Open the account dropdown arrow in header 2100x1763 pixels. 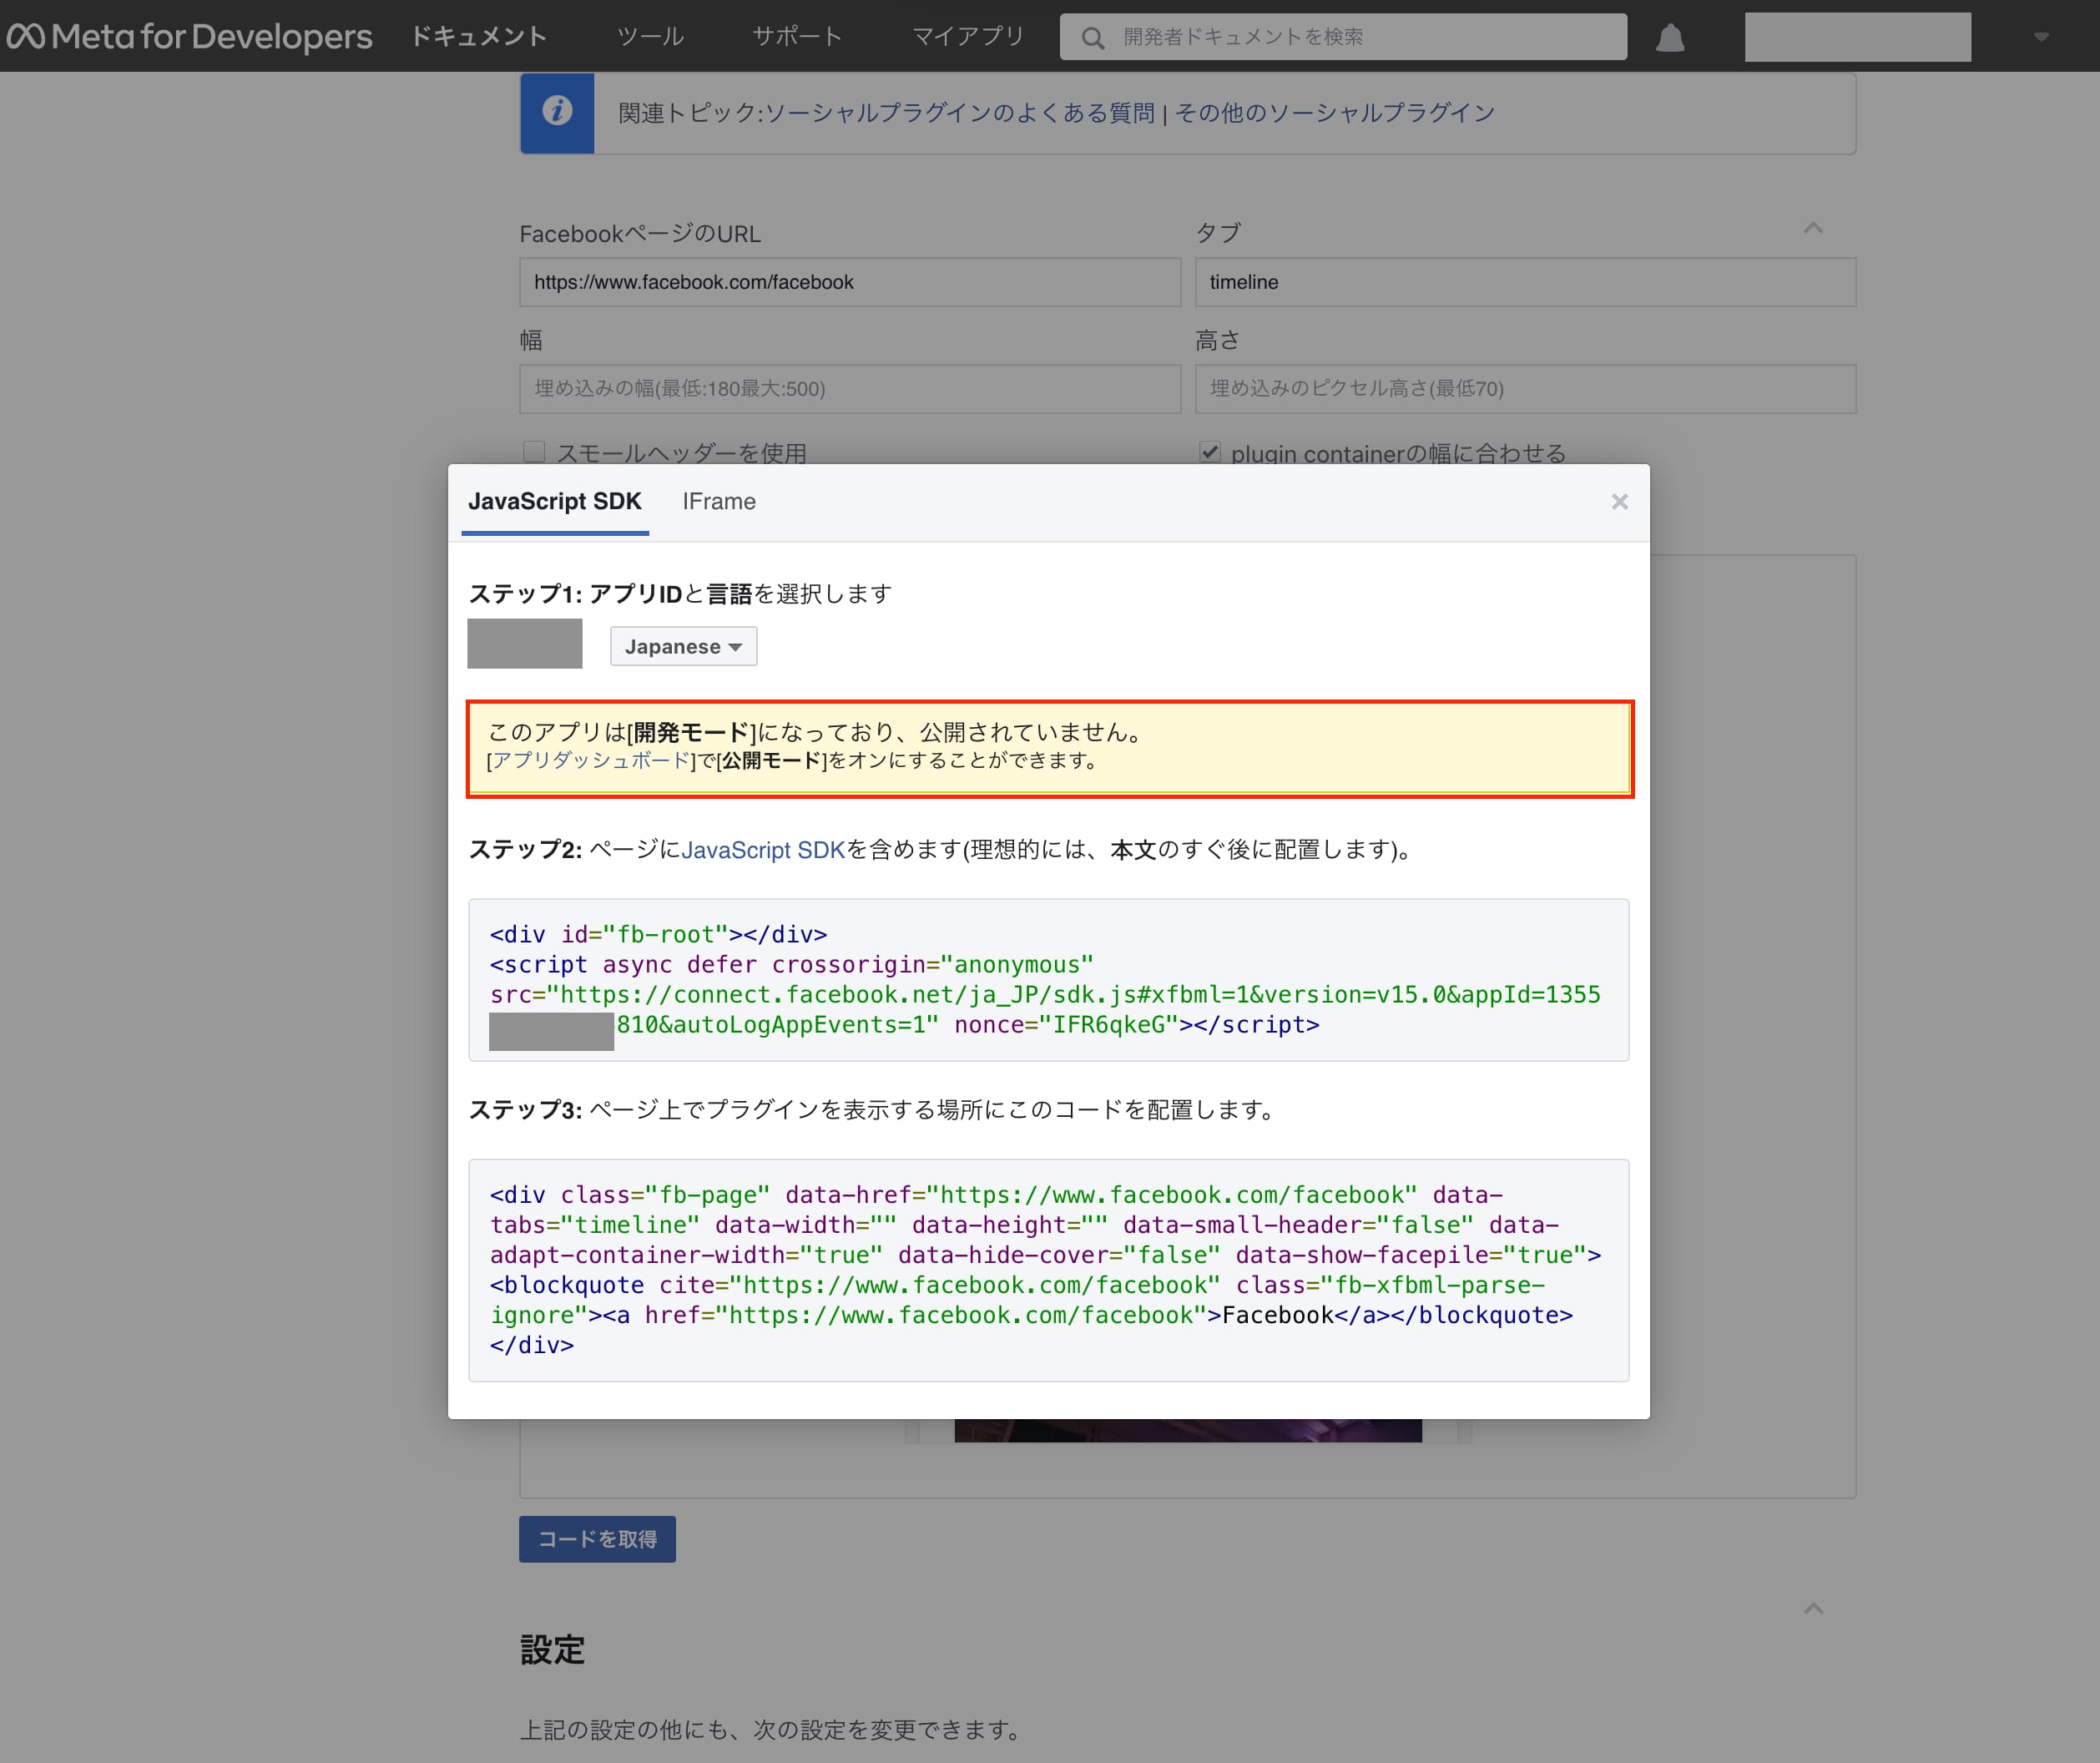coord(2041,38)
